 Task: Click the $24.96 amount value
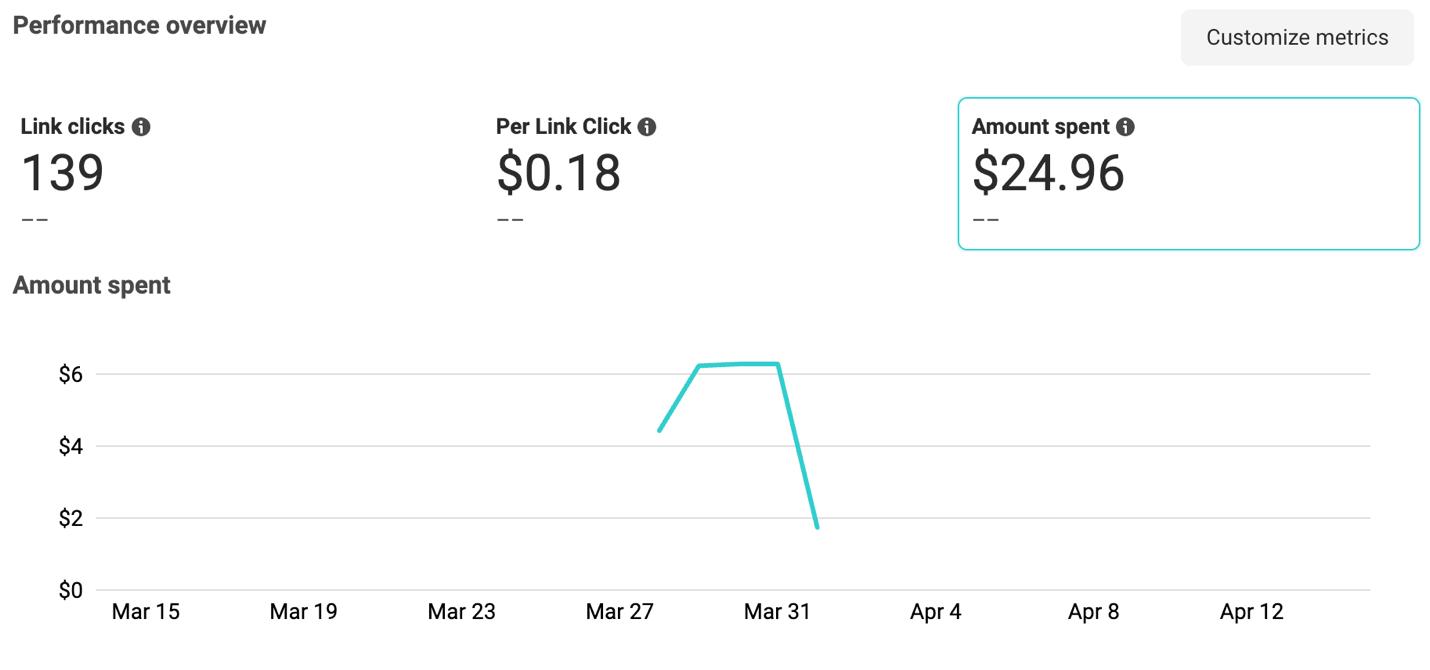pyautogui.click(x=1048, y=173)
